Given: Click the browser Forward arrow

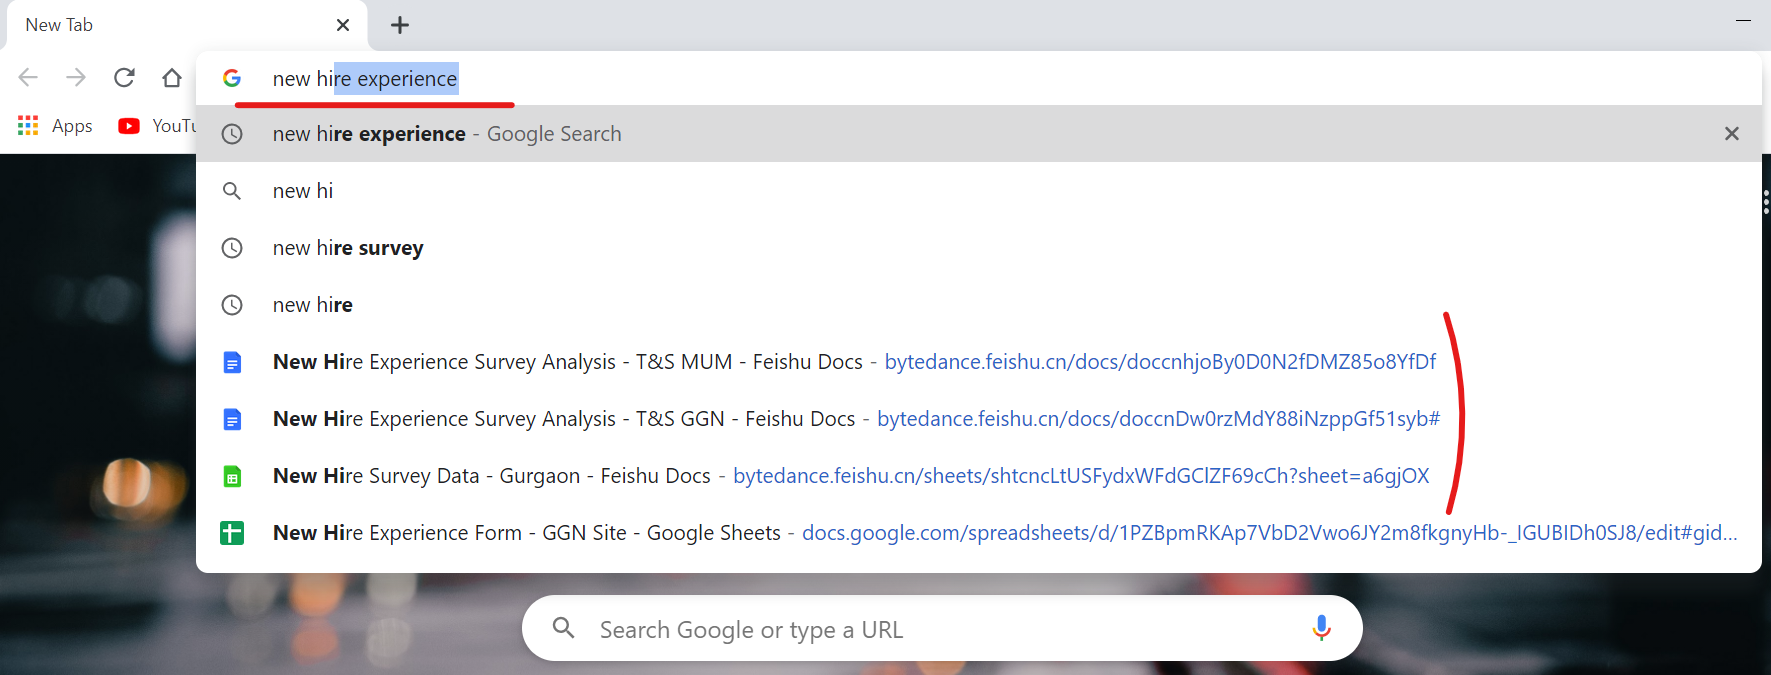Looking at the screenshot, I should [76, 78].
